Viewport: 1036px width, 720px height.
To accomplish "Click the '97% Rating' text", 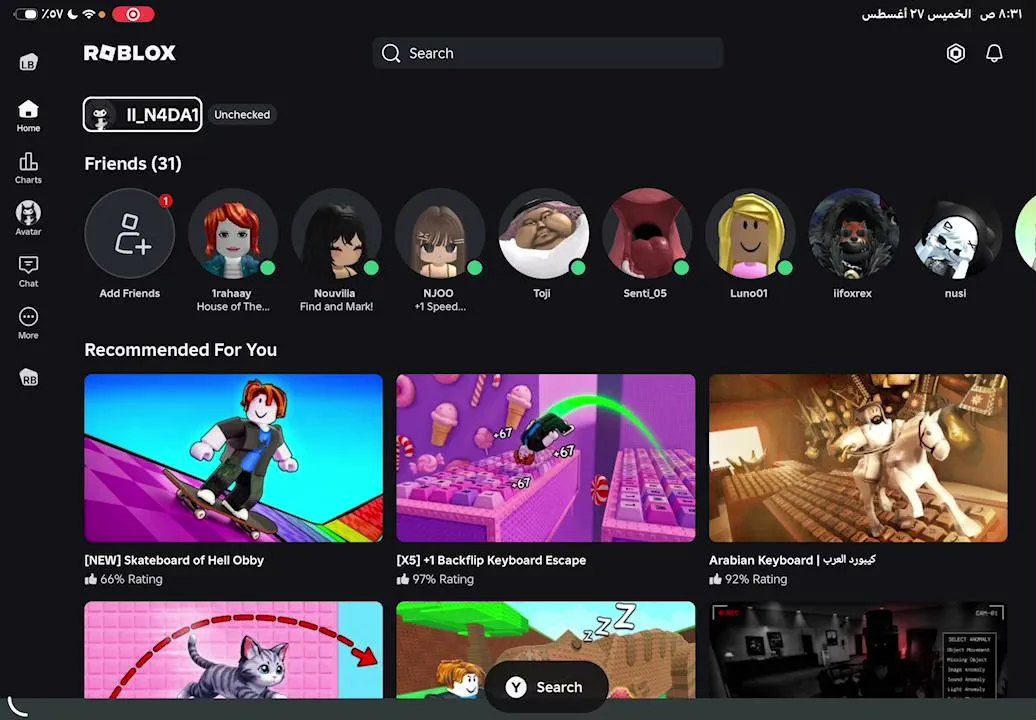I will (x=443, y=579).
